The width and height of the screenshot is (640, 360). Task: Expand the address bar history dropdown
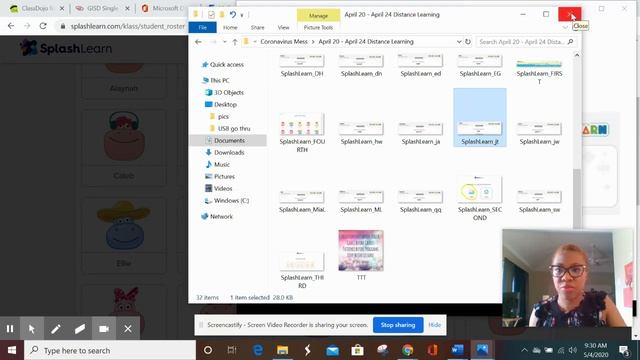459,42
